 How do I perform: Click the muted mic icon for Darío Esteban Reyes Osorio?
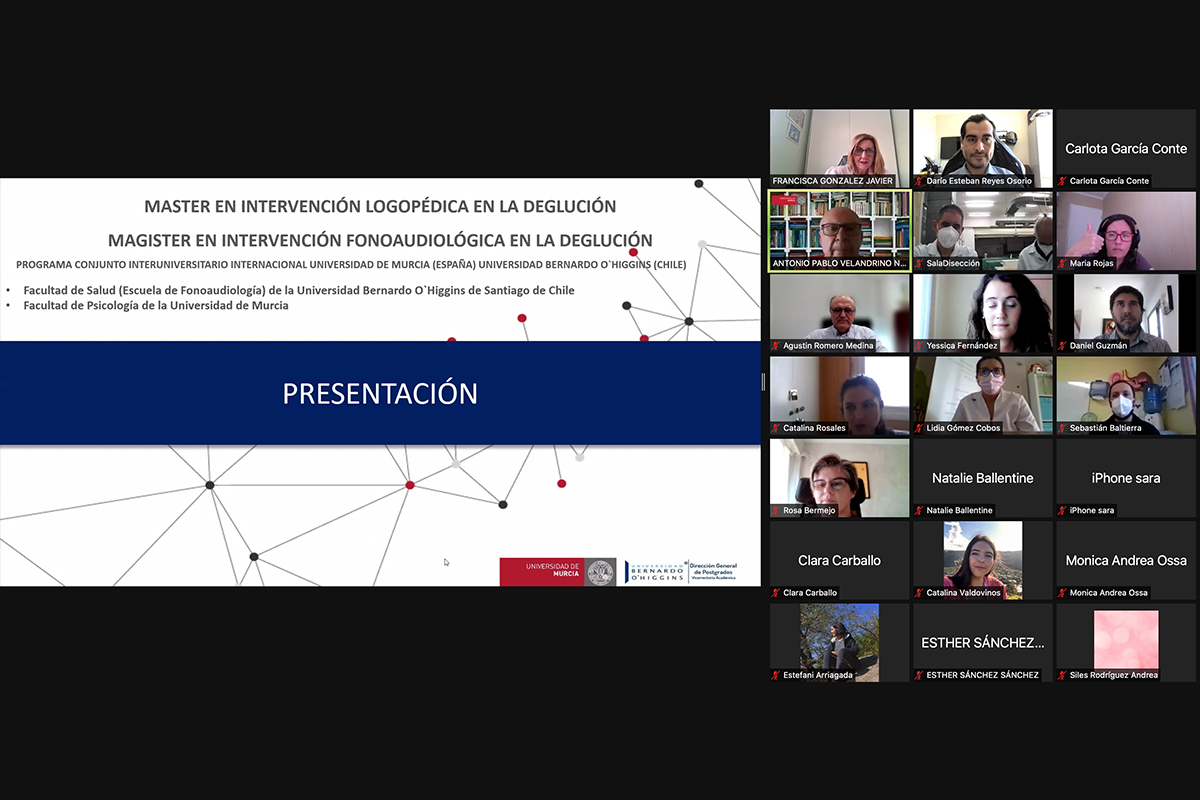click(x=920, y=181)
